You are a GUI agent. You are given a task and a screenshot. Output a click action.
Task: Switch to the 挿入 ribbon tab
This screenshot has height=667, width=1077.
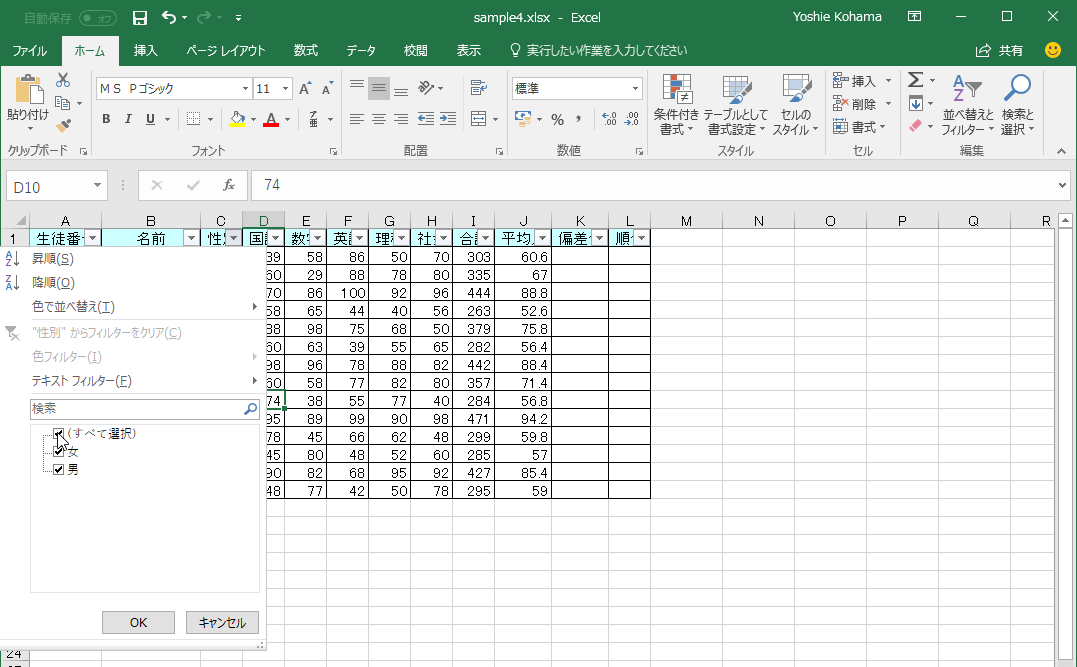tap(146, 50)
